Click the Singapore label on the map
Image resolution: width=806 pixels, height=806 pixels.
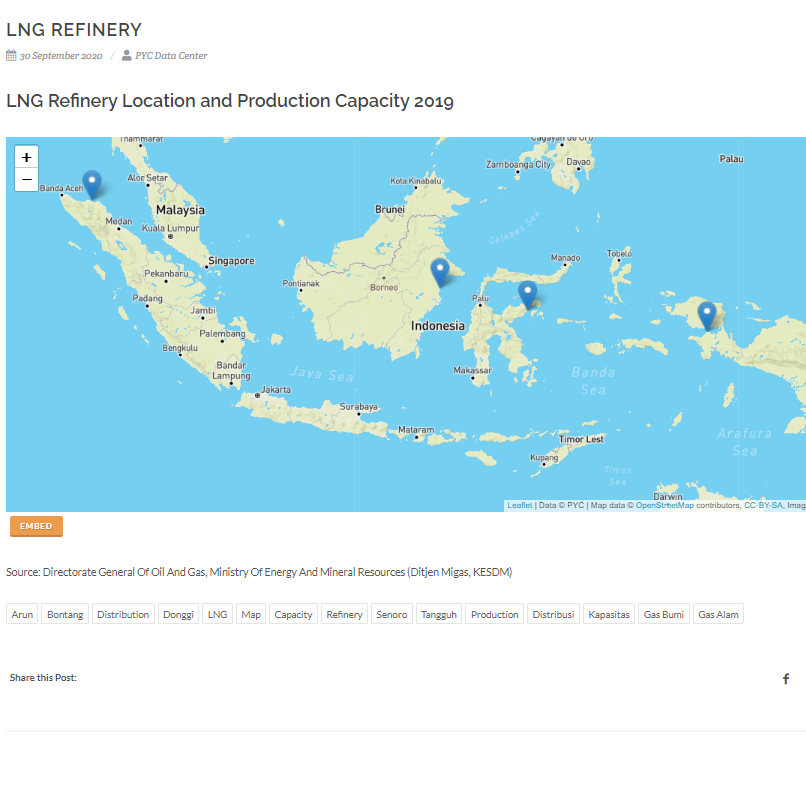[x=231, y=261]
